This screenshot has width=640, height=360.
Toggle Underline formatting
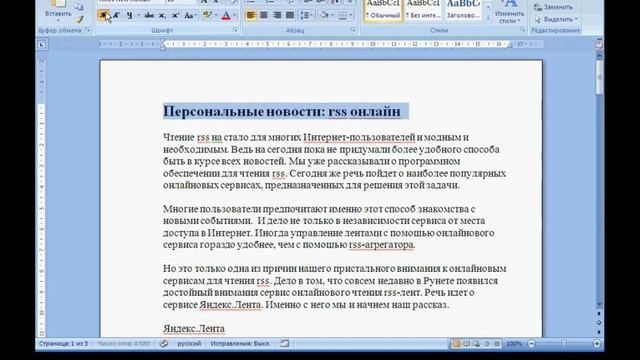[x=130, y=16]
